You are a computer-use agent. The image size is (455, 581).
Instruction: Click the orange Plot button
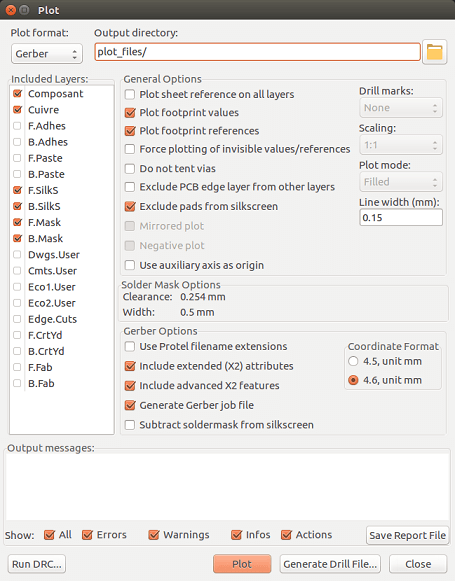(x=242, y=564)
